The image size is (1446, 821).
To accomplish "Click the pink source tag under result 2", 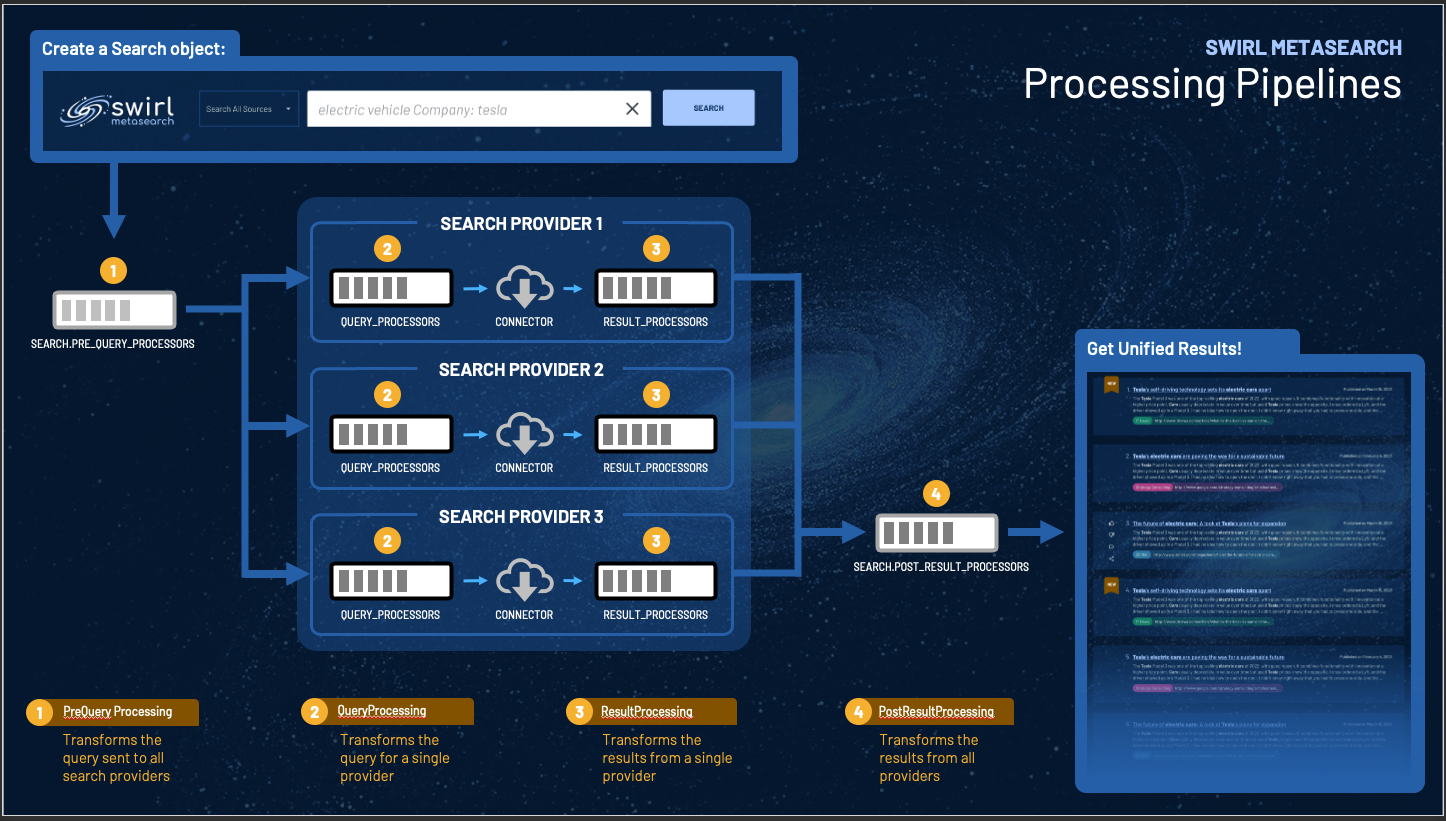I will (x=1153, y=487).
